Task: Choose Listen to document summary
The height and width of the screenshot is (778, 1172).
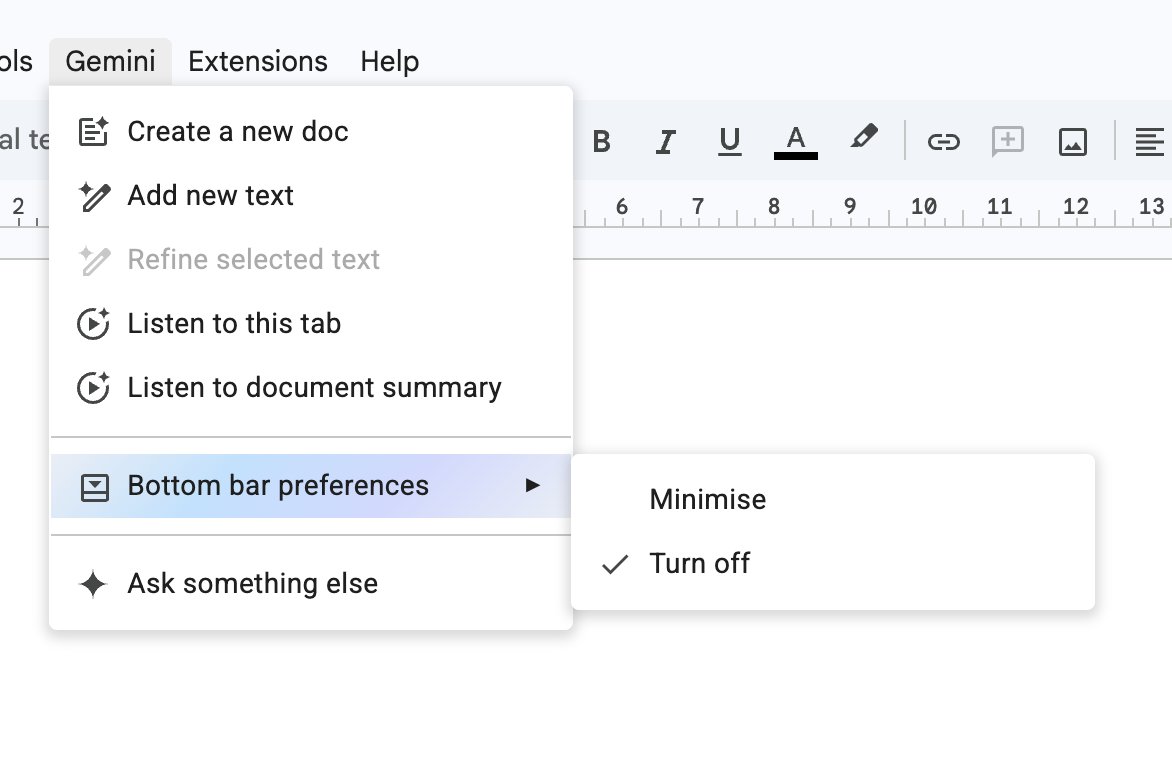Action: pos(311,388)
